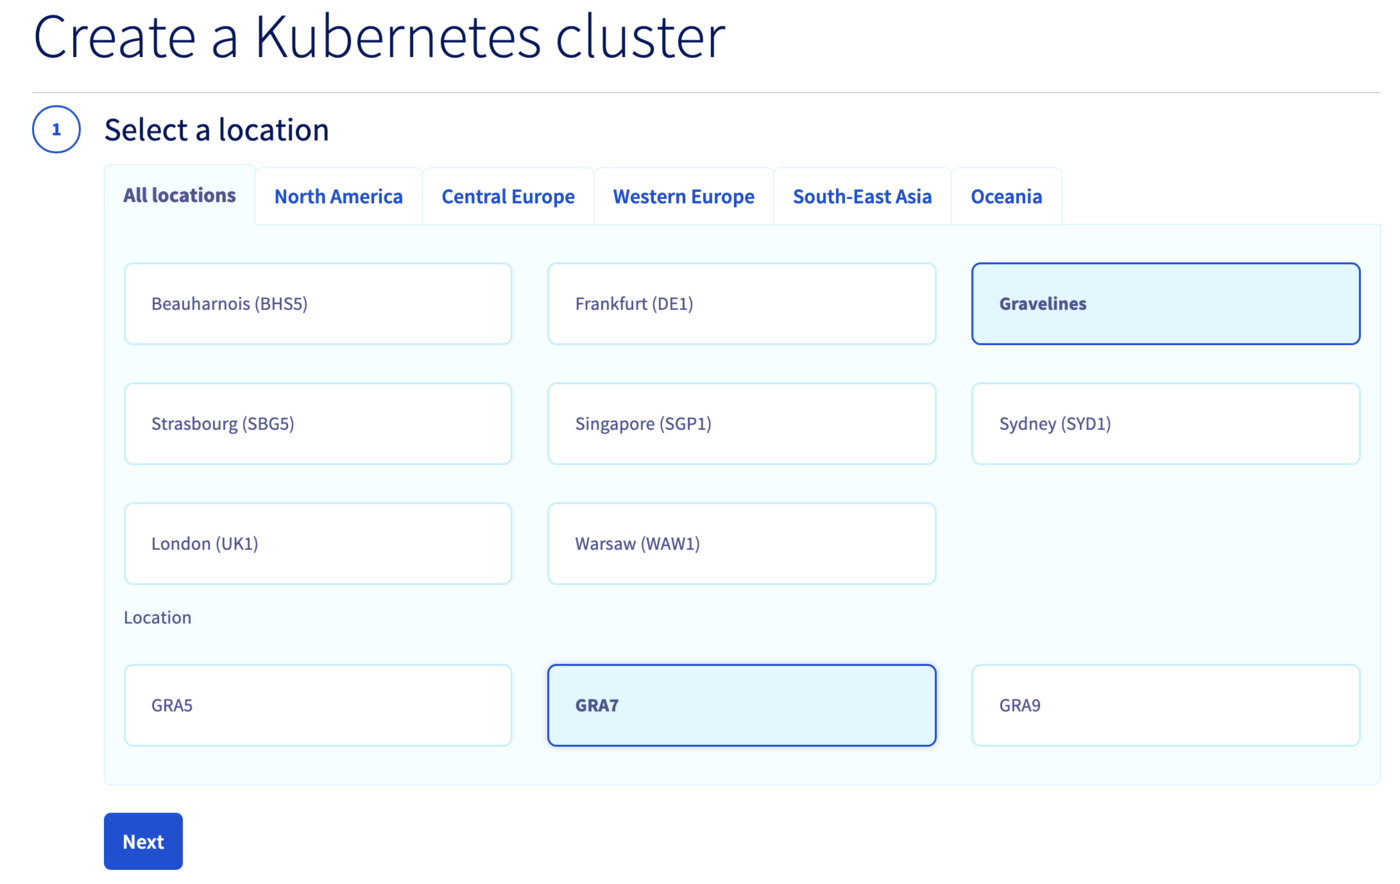This screenshot has height=884, width=1400.
Task: Pick the Sydney (SYD1) location tile
Action: 1165,424
